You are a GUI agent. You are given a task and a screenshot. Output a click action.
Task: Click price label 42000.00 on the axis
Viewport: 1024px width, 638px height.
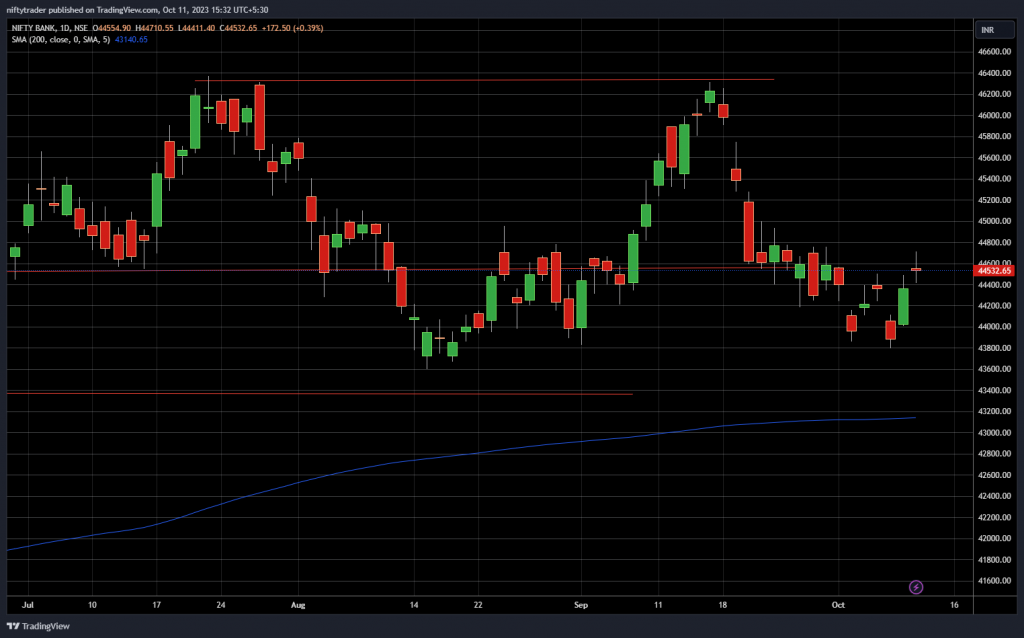point(994,539)
